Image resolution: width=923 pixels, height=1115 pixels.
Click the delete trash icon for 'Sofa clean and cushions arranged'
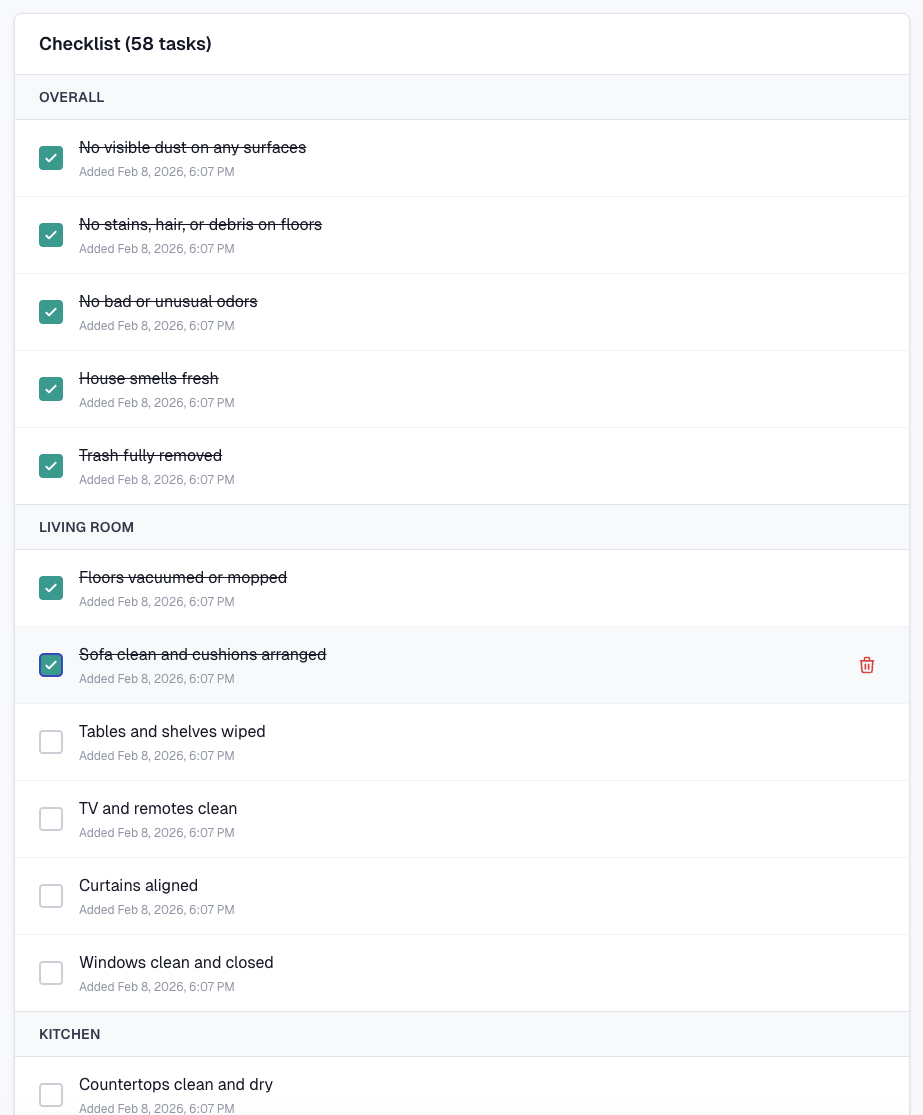click(866, 664)
